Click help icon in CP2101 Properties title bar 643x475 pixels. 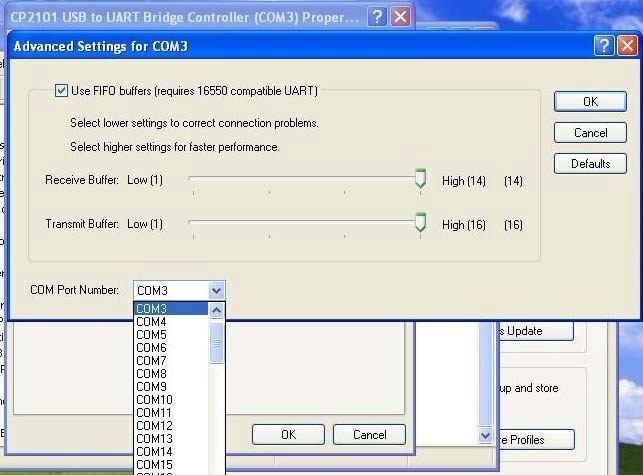coord(377,16)
